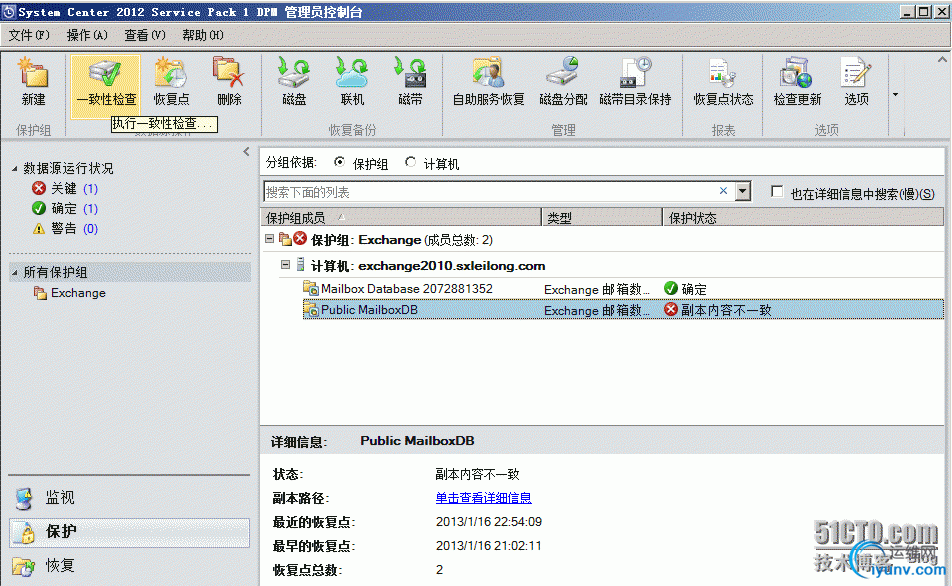
Task: Click the OK count (1) link
Action: pyautogui.click(x=90, y=209)
